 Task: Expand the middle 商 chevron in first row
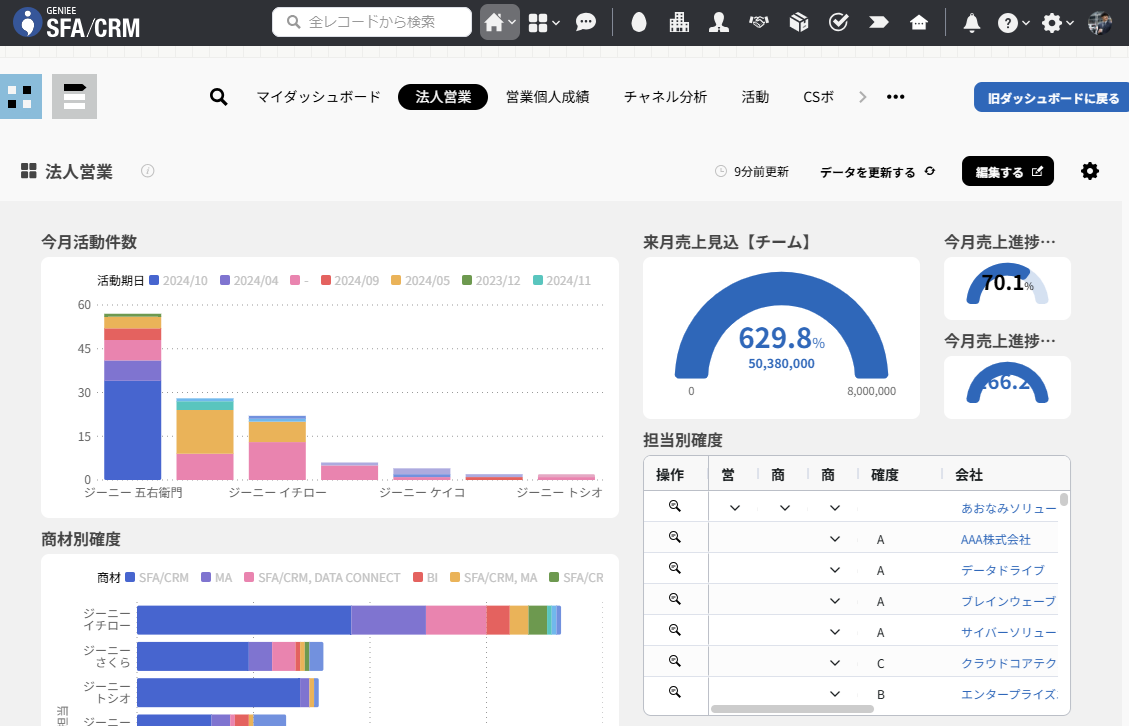(785, 508)
